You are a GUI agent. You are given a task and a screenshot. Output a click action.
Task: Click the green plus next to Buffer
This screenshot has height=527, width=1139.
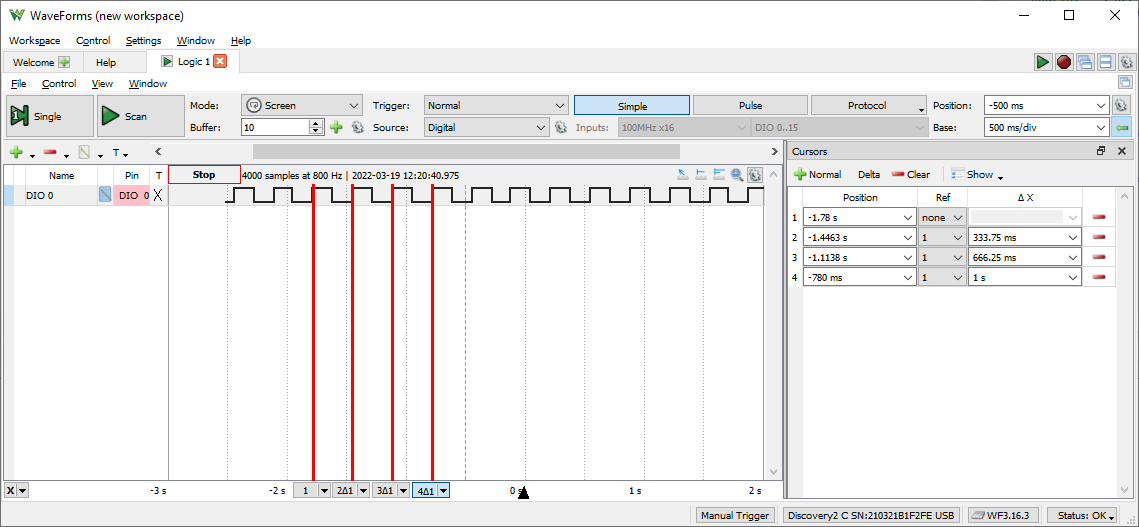click(336, 127)
